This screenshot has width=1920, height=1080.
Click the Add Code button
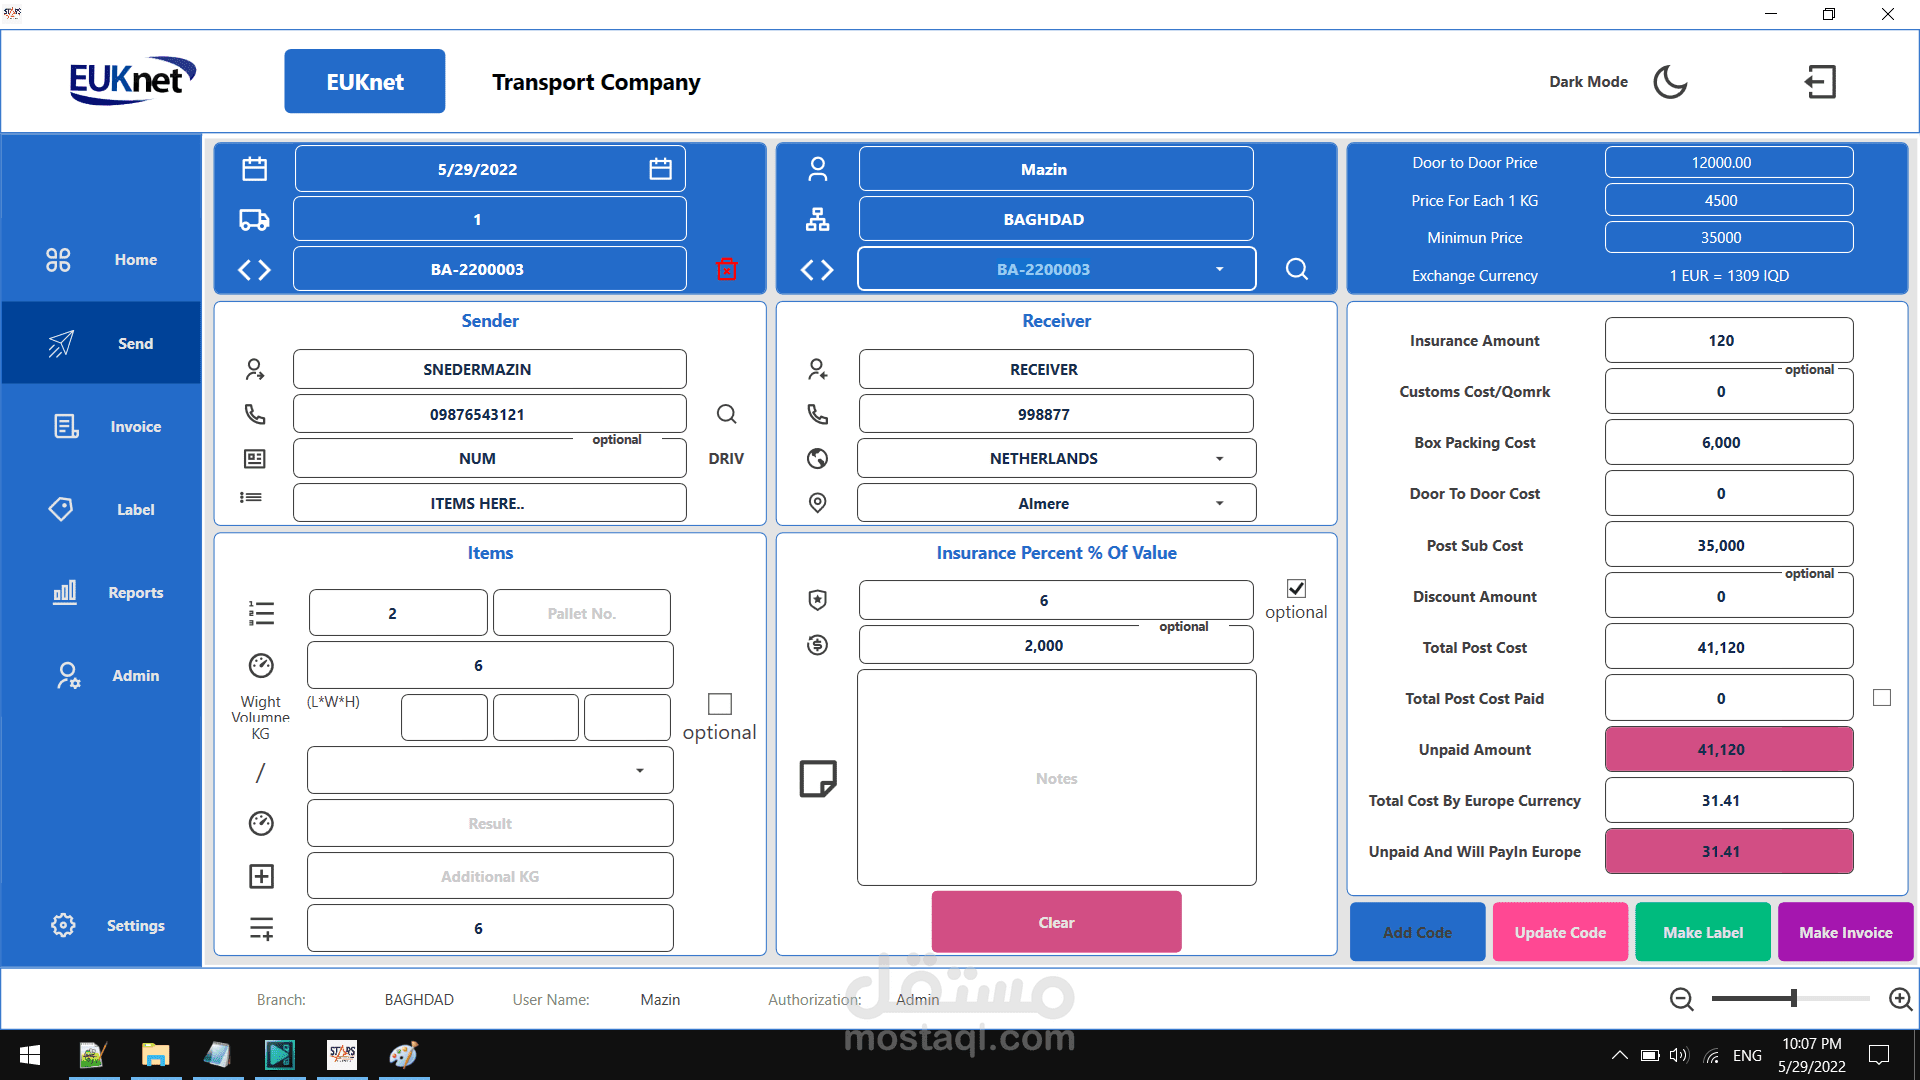pos(1417,932)
